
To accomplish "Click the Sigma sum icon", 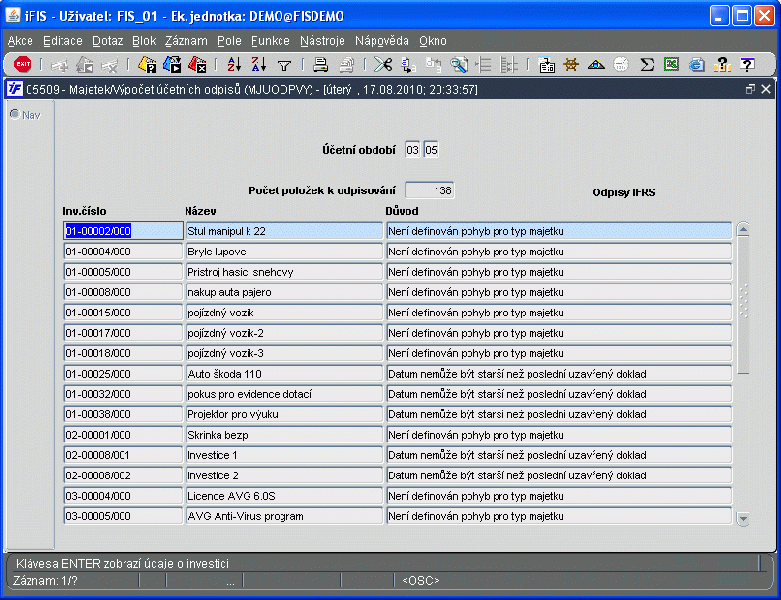I will pyautogui.click(x=647, y=65).
